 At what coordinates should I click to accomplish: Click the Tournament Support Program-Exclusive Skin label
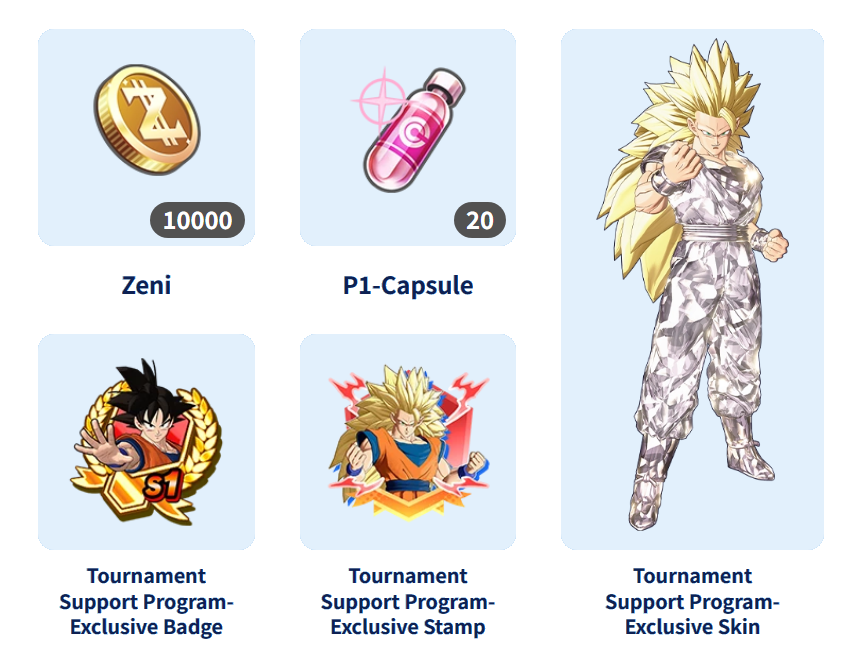[693, 601]
